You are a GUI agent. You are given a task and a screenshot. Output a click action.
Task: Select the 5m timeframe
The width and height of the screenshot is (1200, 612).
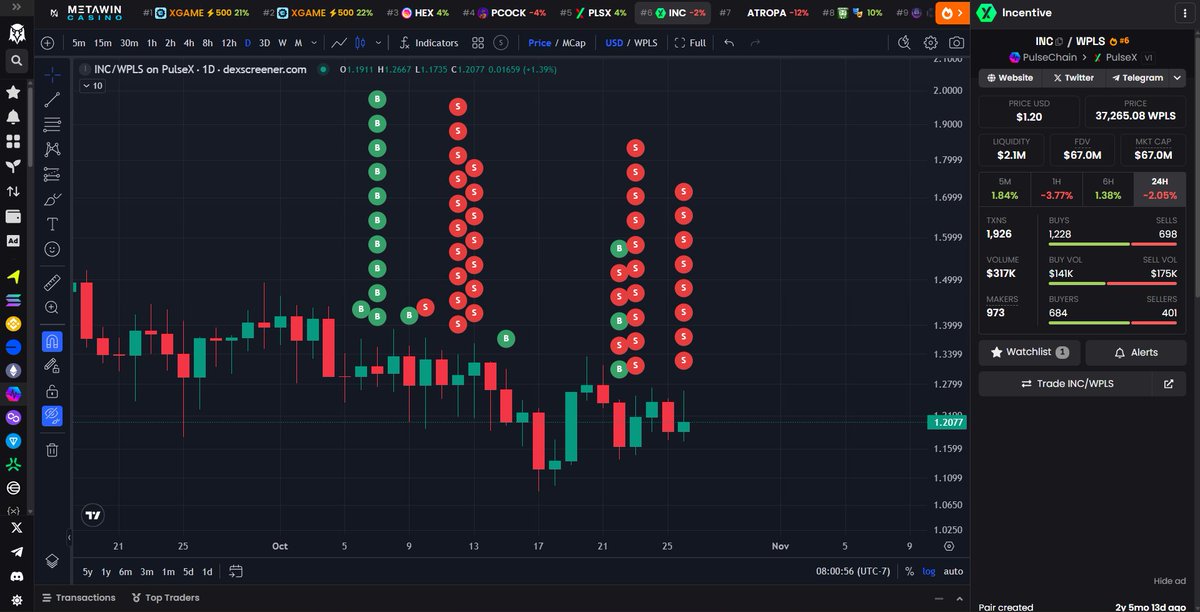79,43
